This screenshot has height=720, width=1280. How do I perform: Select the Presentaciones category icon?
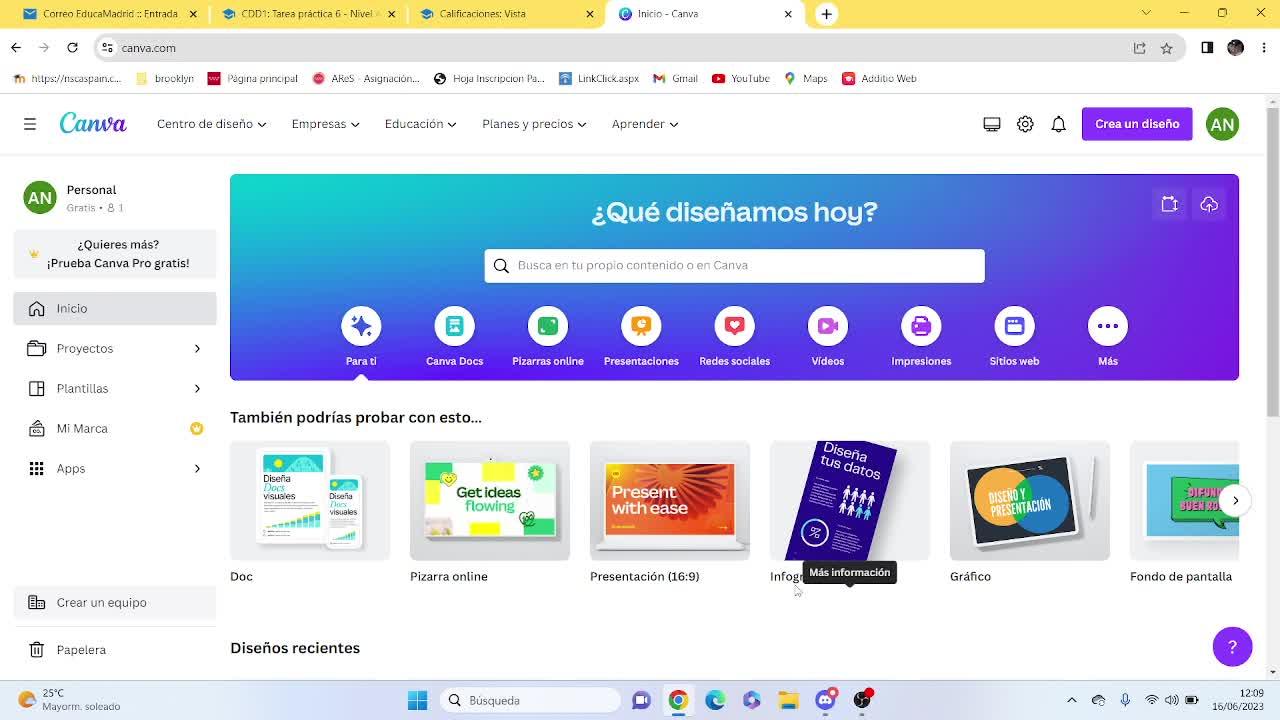(x=641, y=326)
